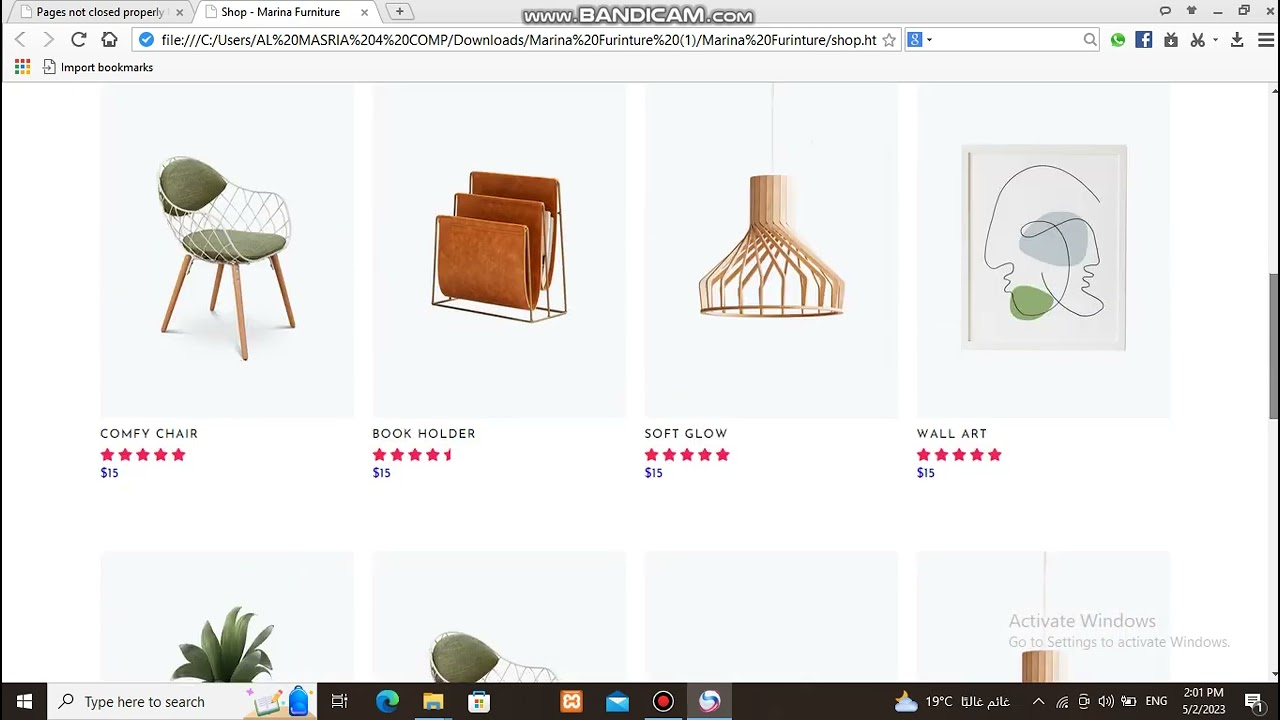Reload the shop page
1280x720 pixels.
pos(78,40)
